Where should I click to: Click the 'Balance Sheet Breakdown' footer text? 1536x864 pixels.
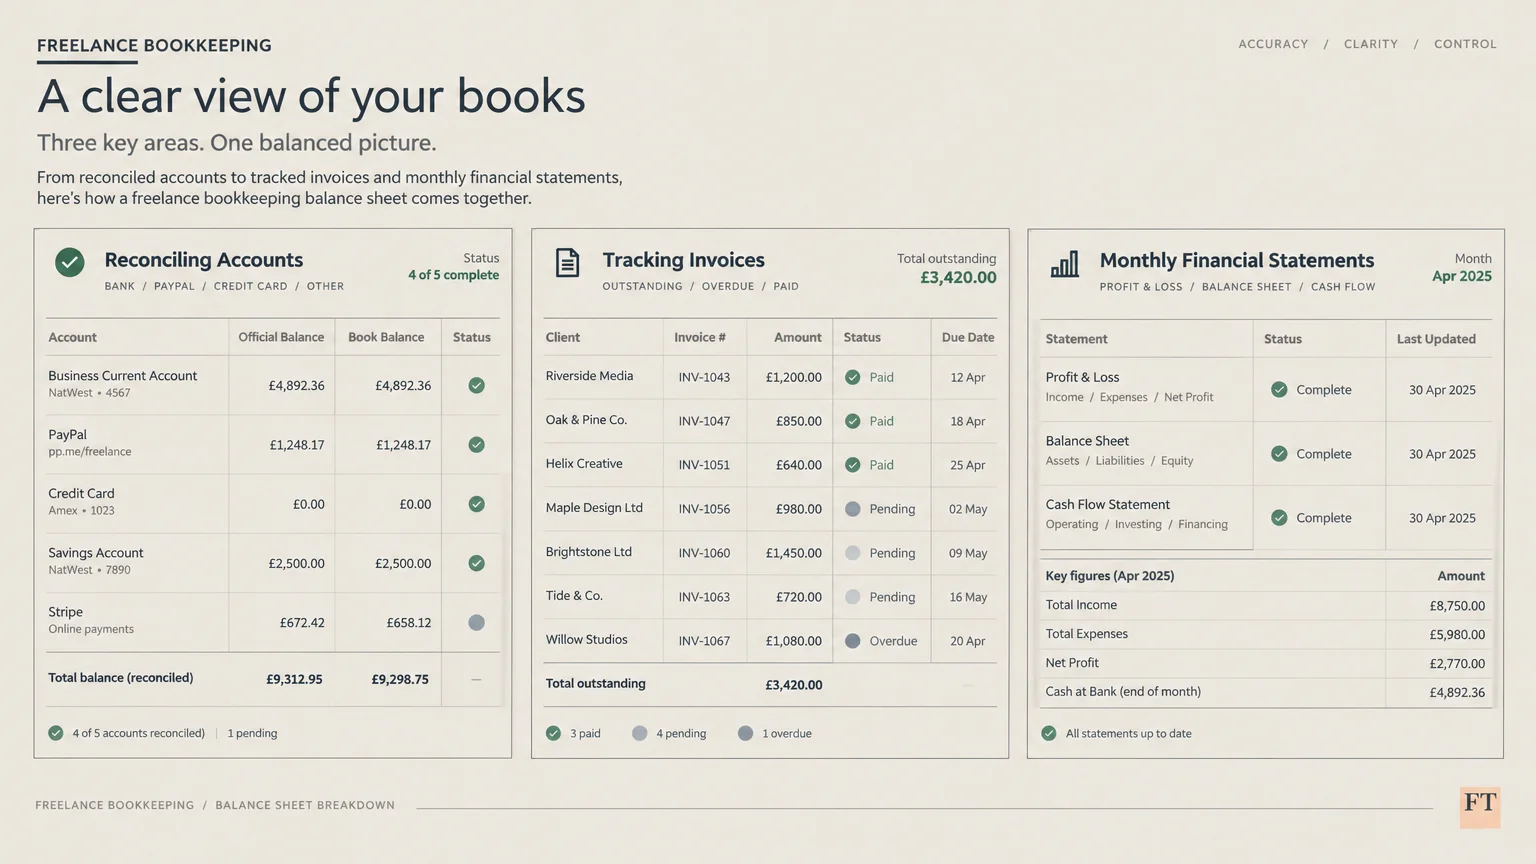305,805
